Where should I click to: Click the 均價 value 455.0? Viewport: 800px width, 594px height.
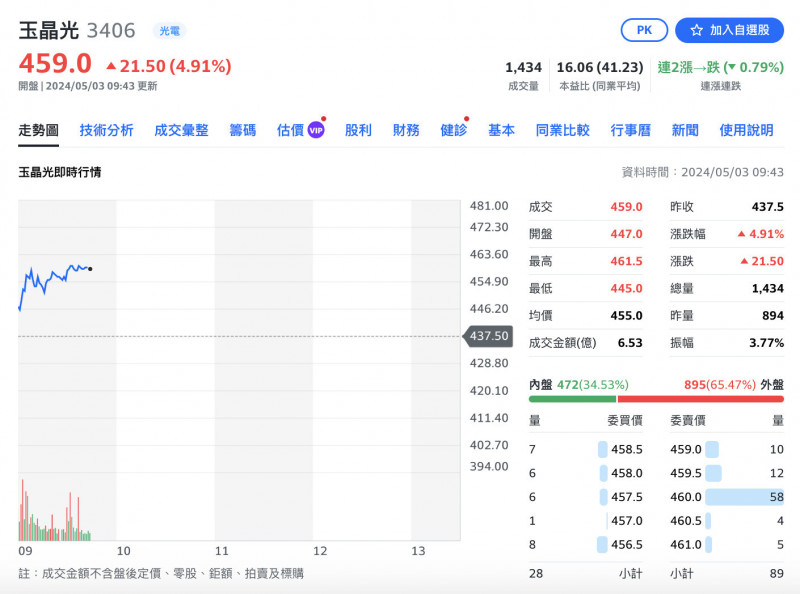[626, 315]
